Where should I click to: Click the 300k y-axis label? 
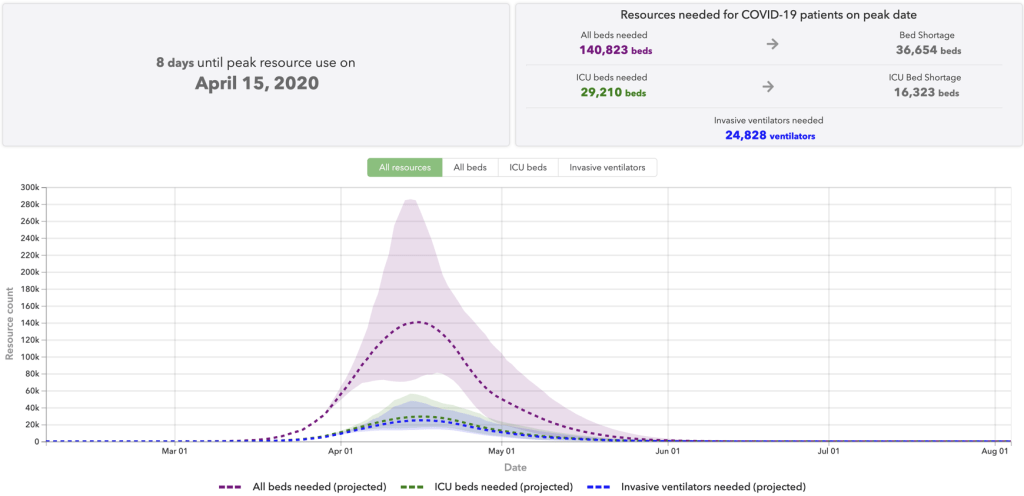[x=26, y=188]
